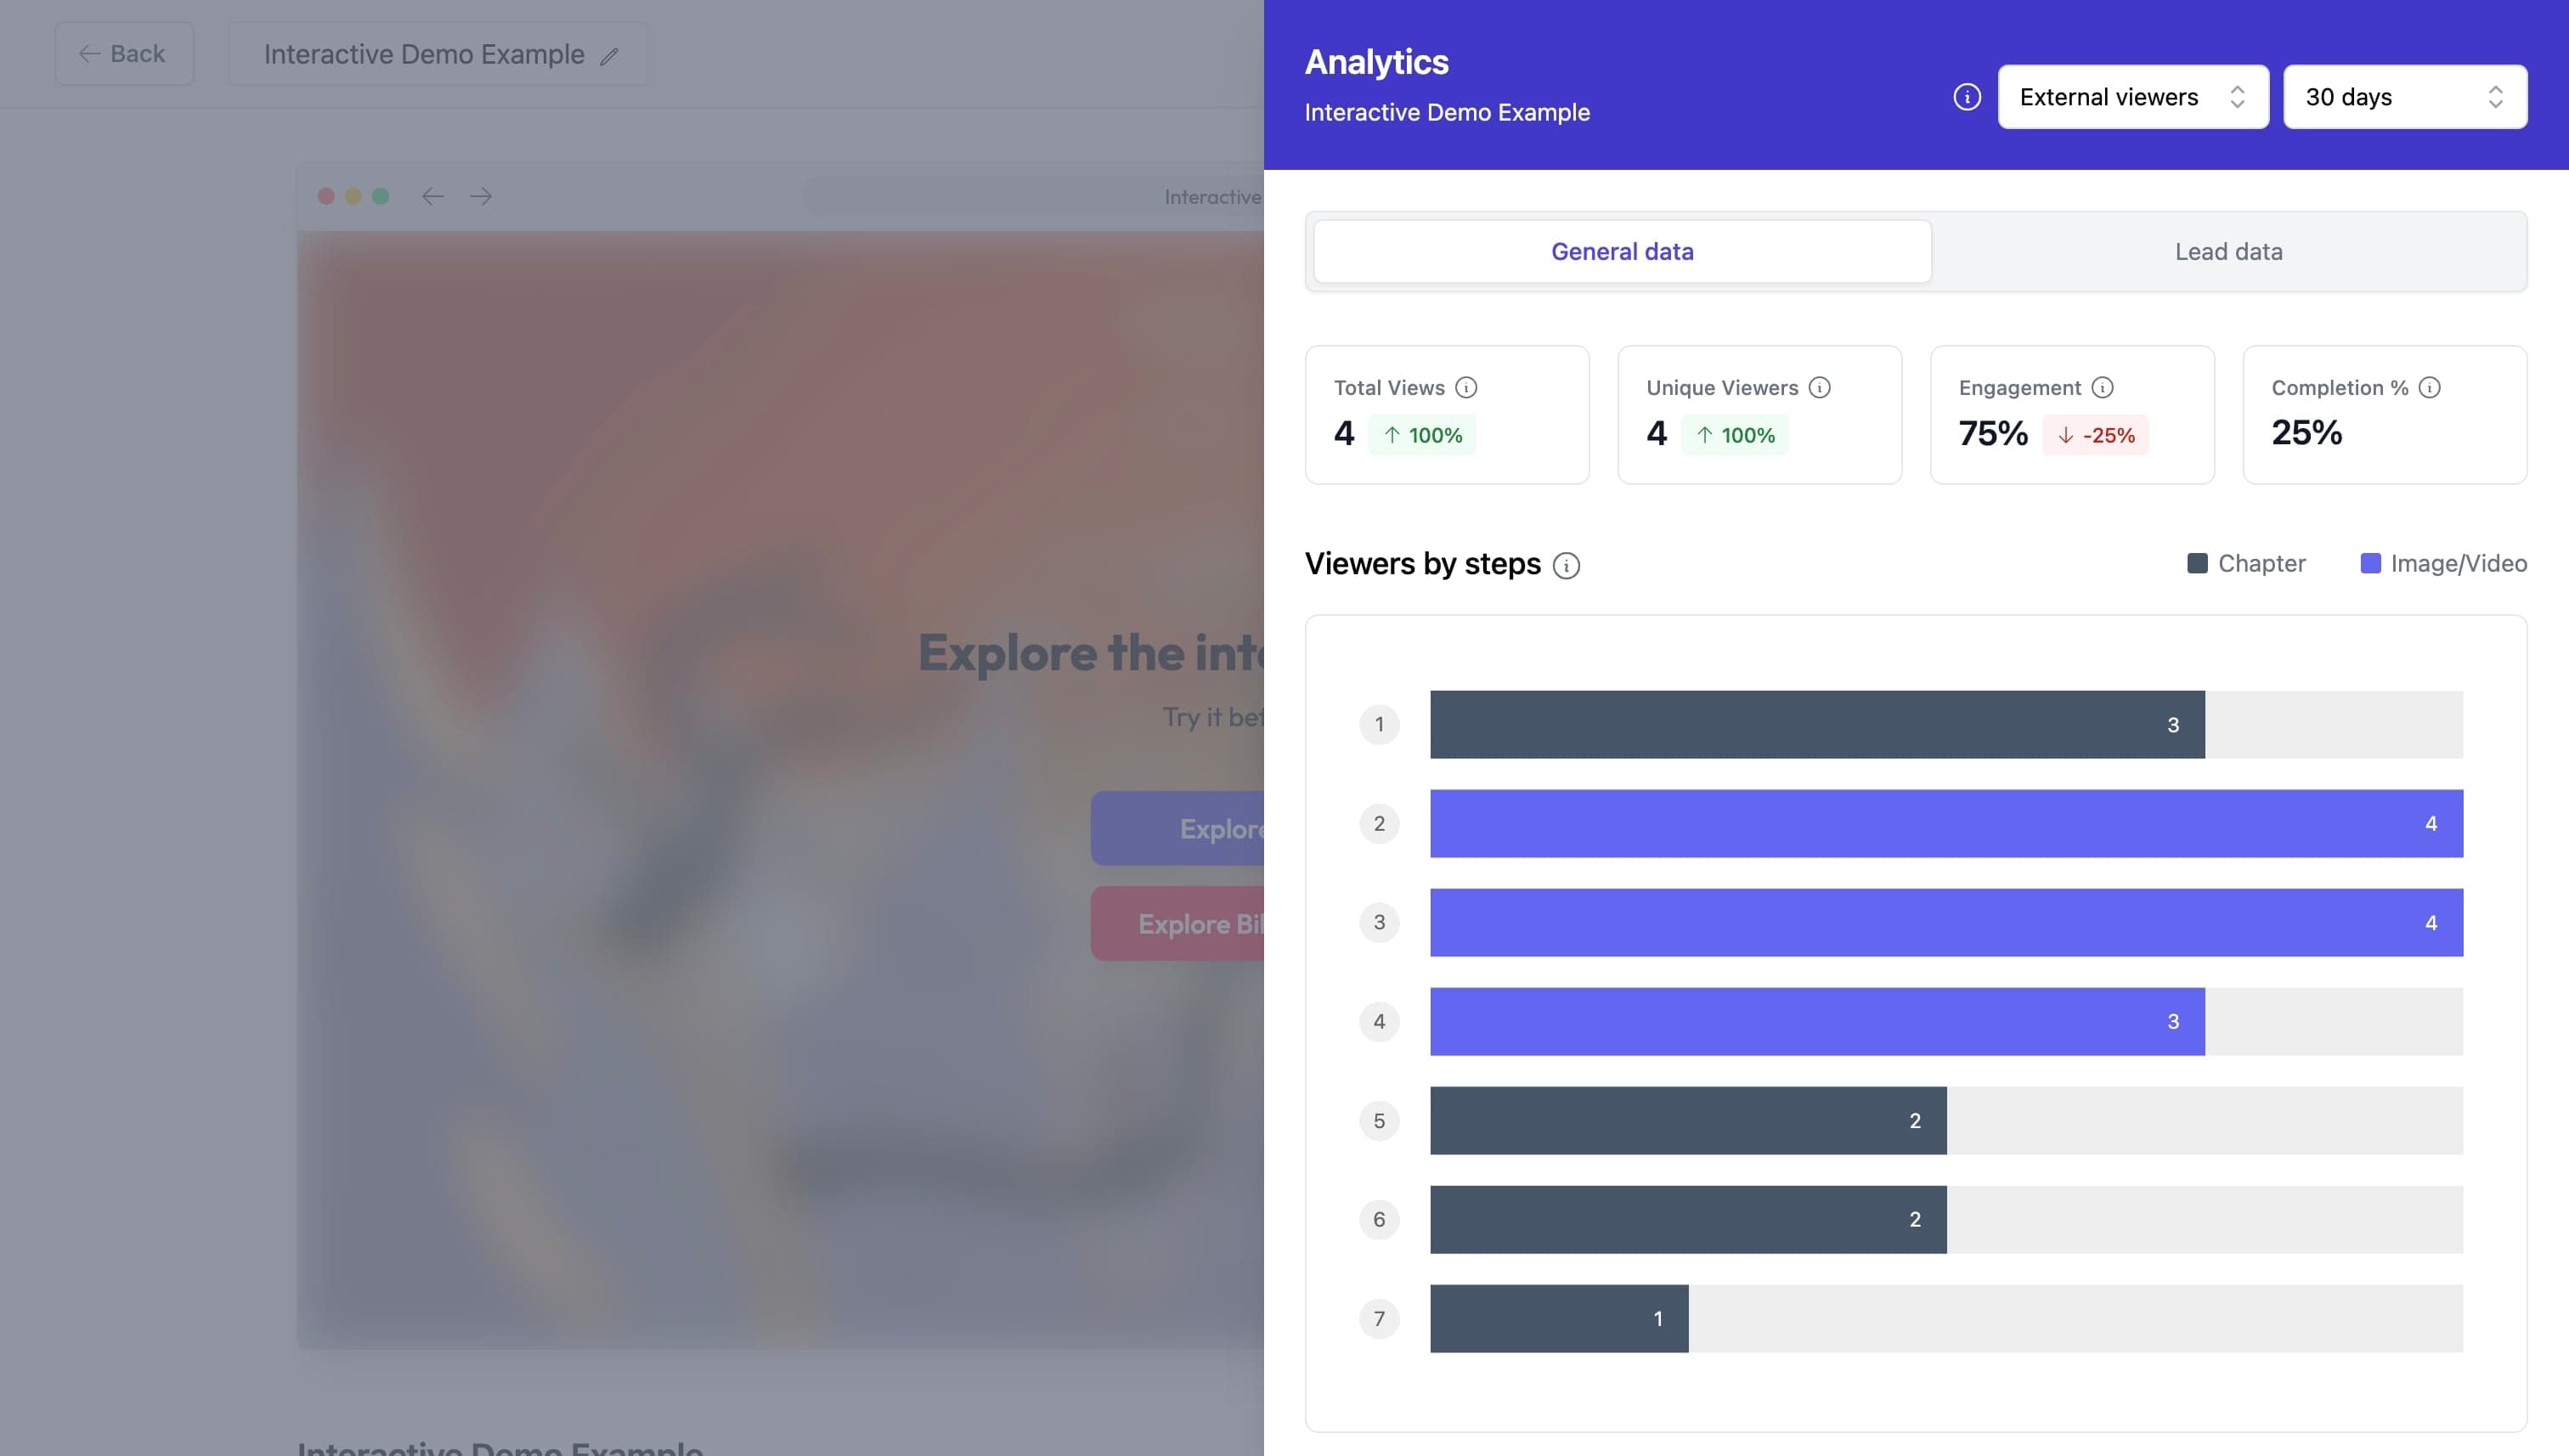Screen dimensions: 2569x1456
Task: Click the info icon in Analytics header
Action: click(x=1966, y=97)
